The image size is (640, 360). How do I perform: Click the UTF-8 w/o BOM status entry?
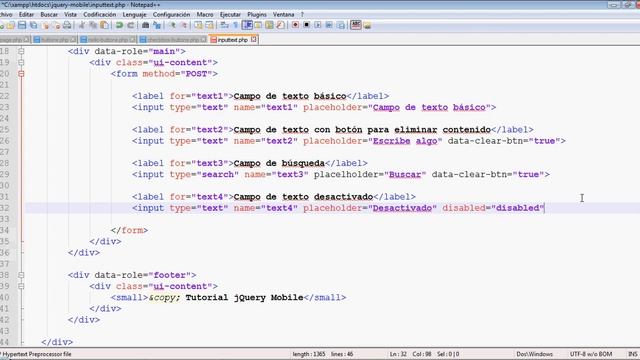click(x=591, y=354)
